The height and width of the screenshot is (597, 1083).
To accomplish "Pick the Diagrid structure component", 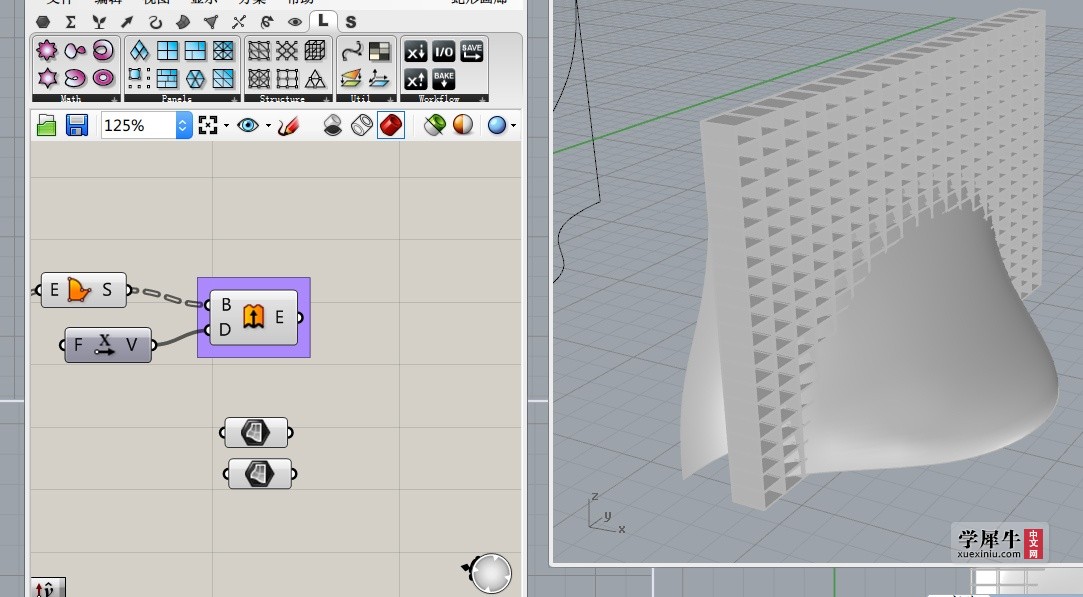I will pos(287,50).
